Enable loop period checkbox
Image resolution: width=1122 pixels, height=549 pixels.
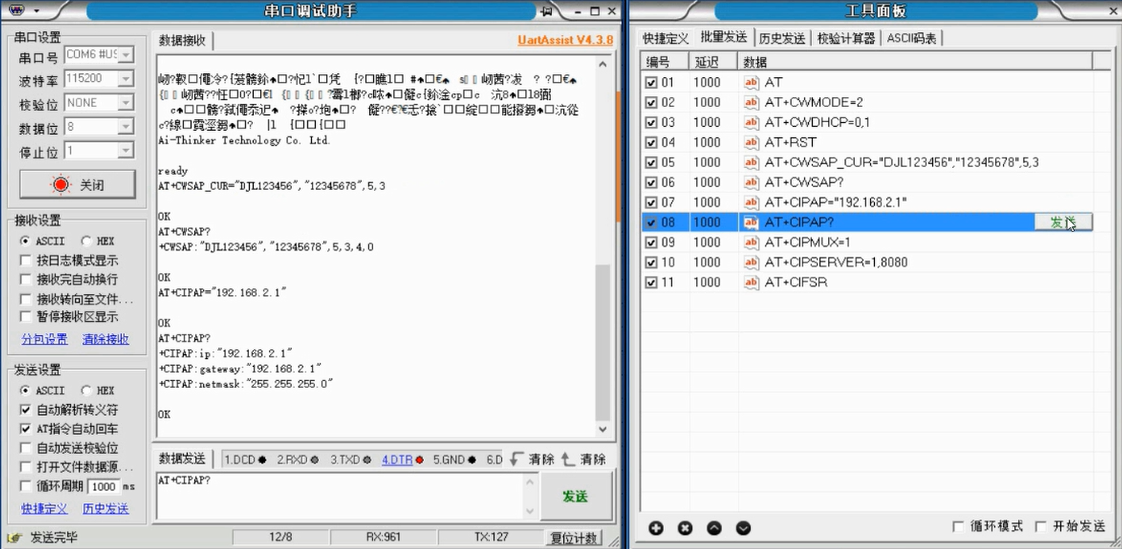pyautogui.click(x=26, y=486)
